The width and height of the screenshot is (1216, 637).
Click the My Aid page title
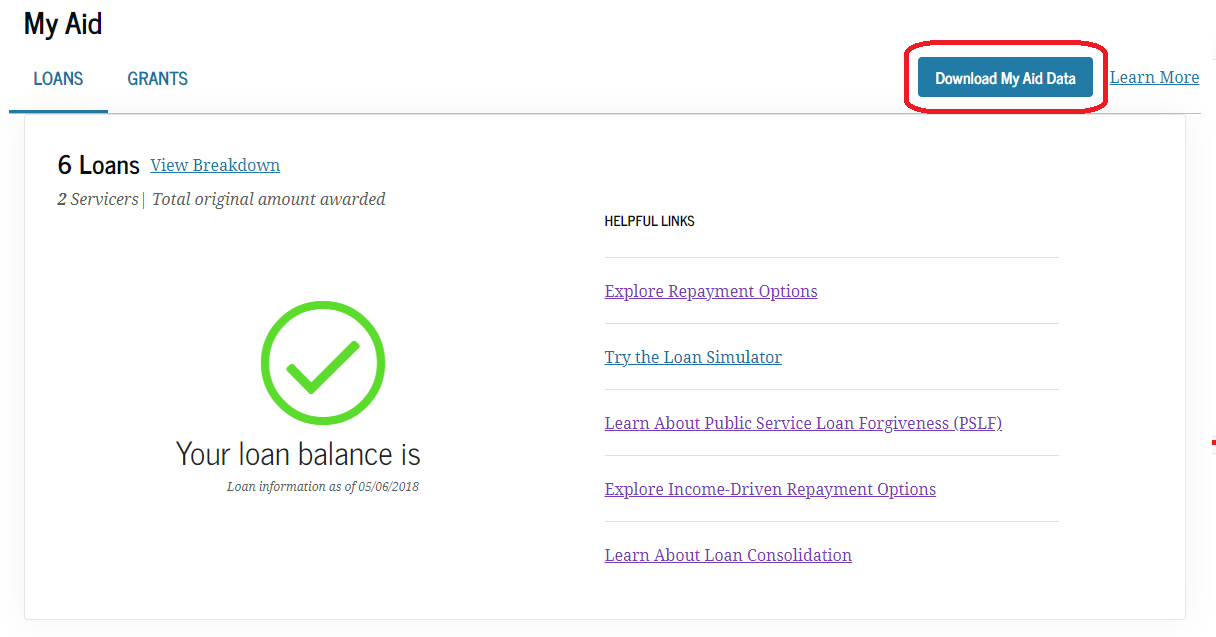63,23
